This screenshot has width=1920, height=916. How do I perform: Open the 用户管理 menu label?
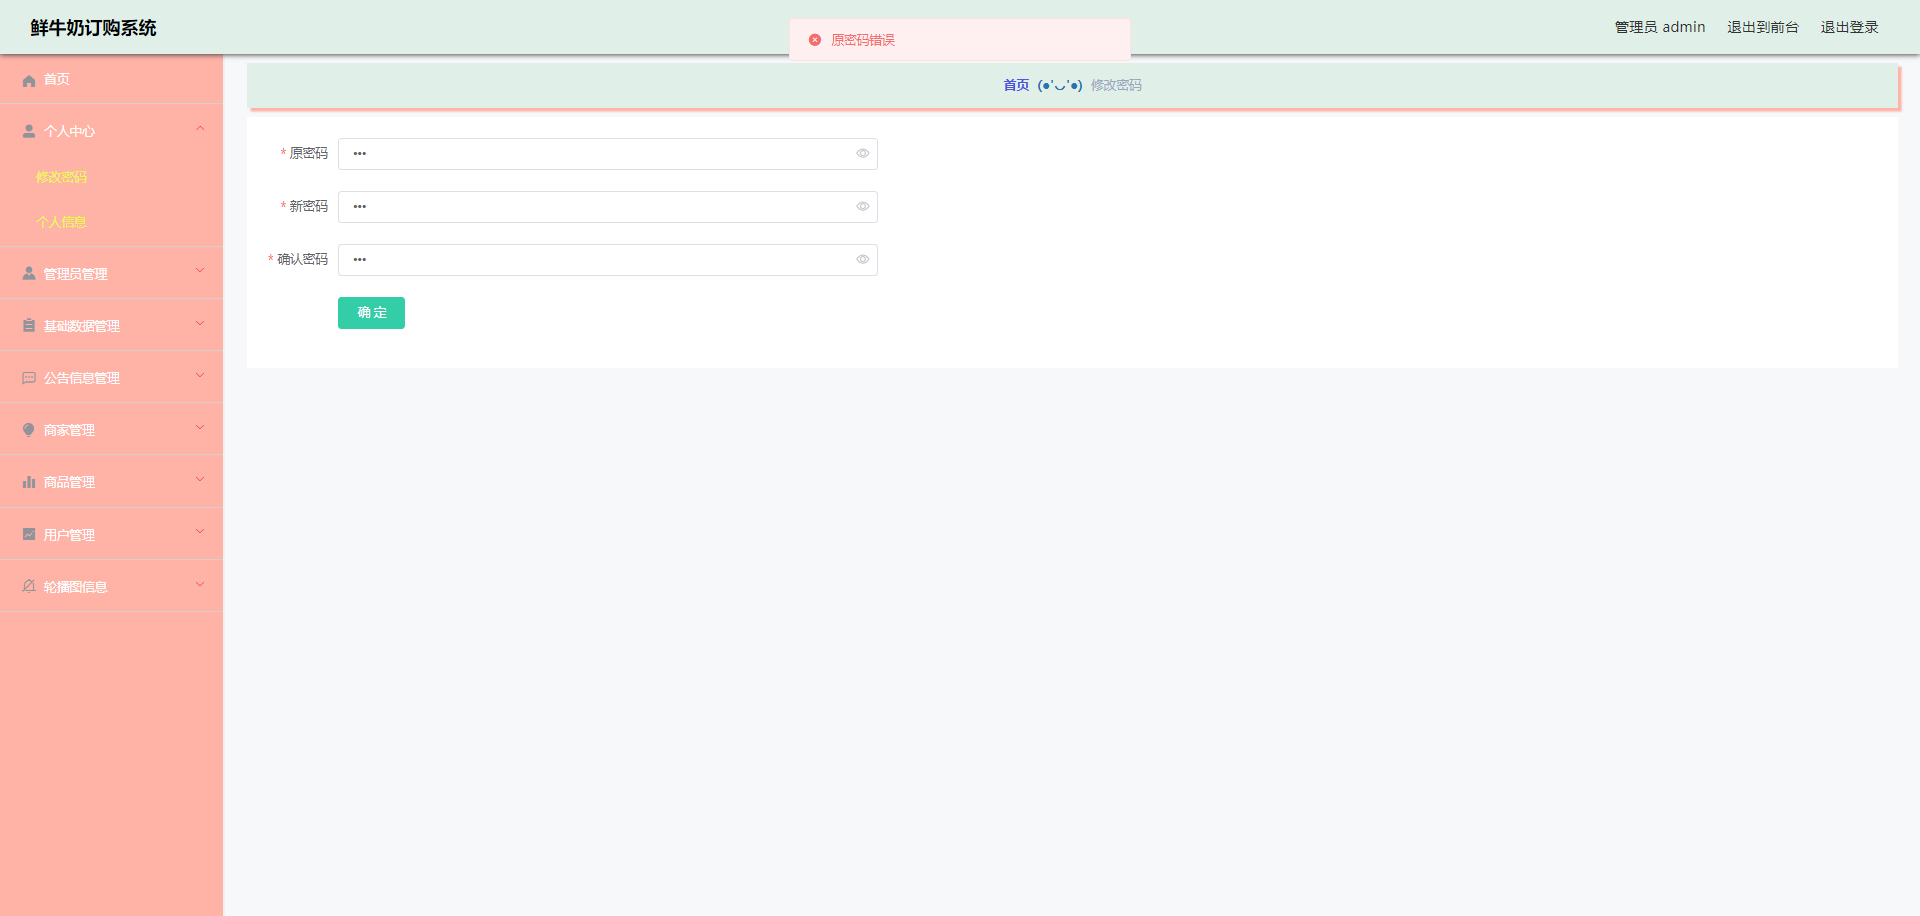pos(69,535)
